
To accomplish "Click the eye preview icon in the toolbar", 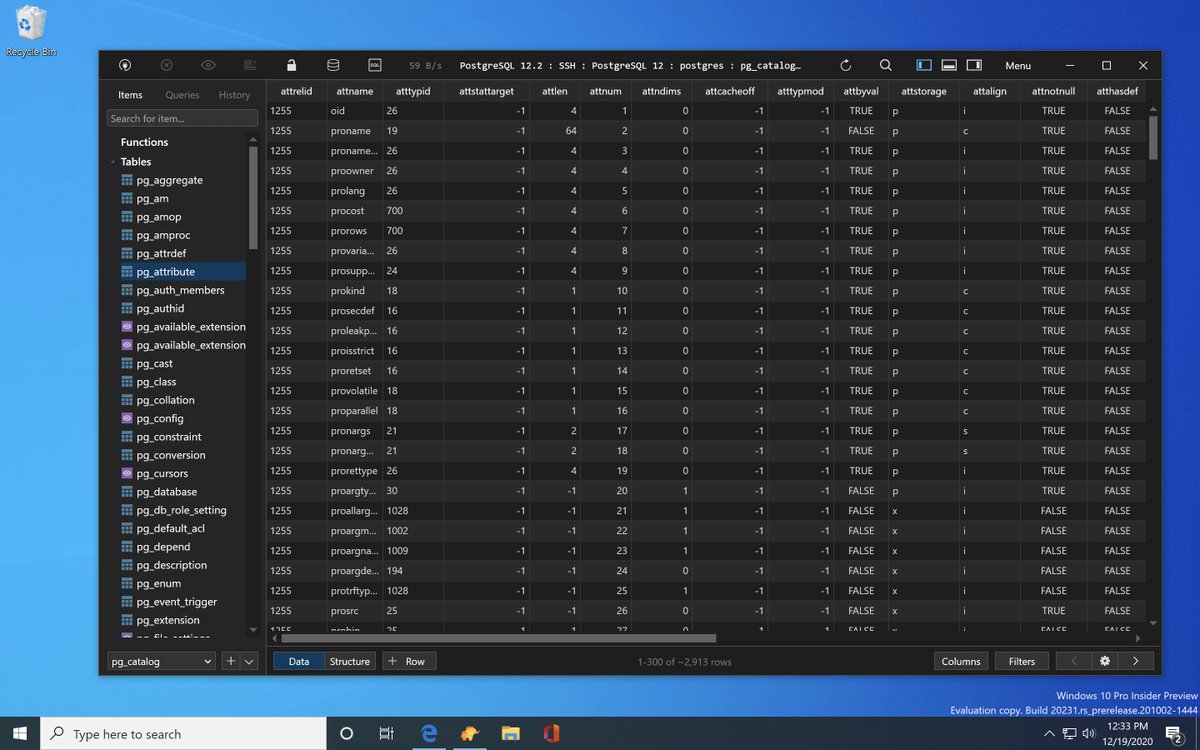I will tap(208, 65).
